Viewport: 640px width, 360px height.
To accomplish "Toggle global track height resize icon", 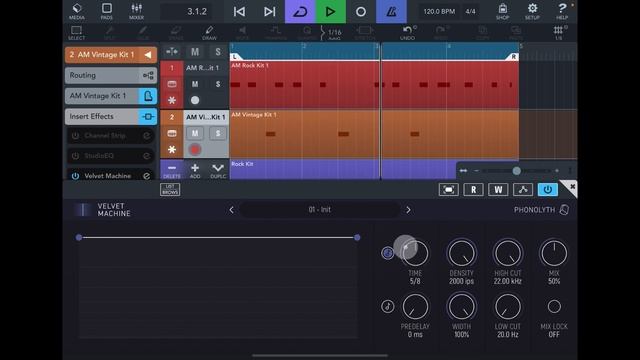I will 172,51.
